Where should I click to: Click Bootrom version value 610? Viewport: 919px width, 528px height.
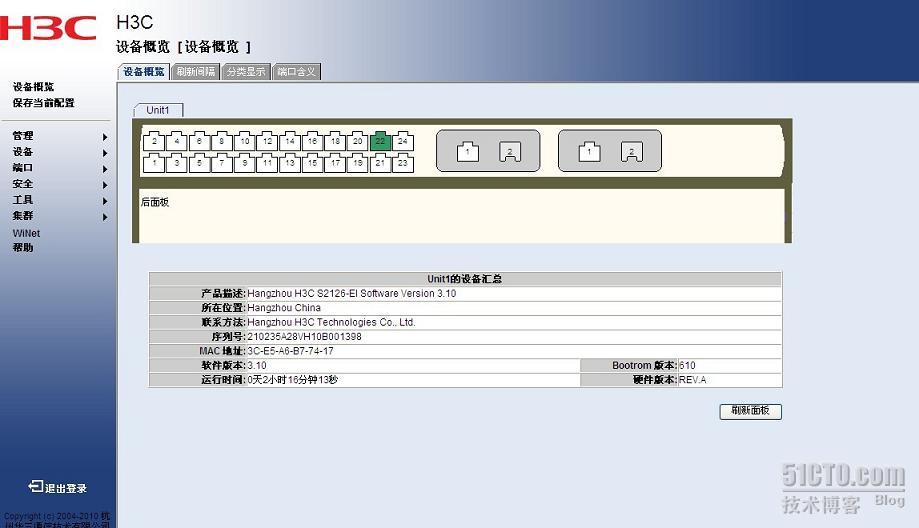(x=687, y=365)
